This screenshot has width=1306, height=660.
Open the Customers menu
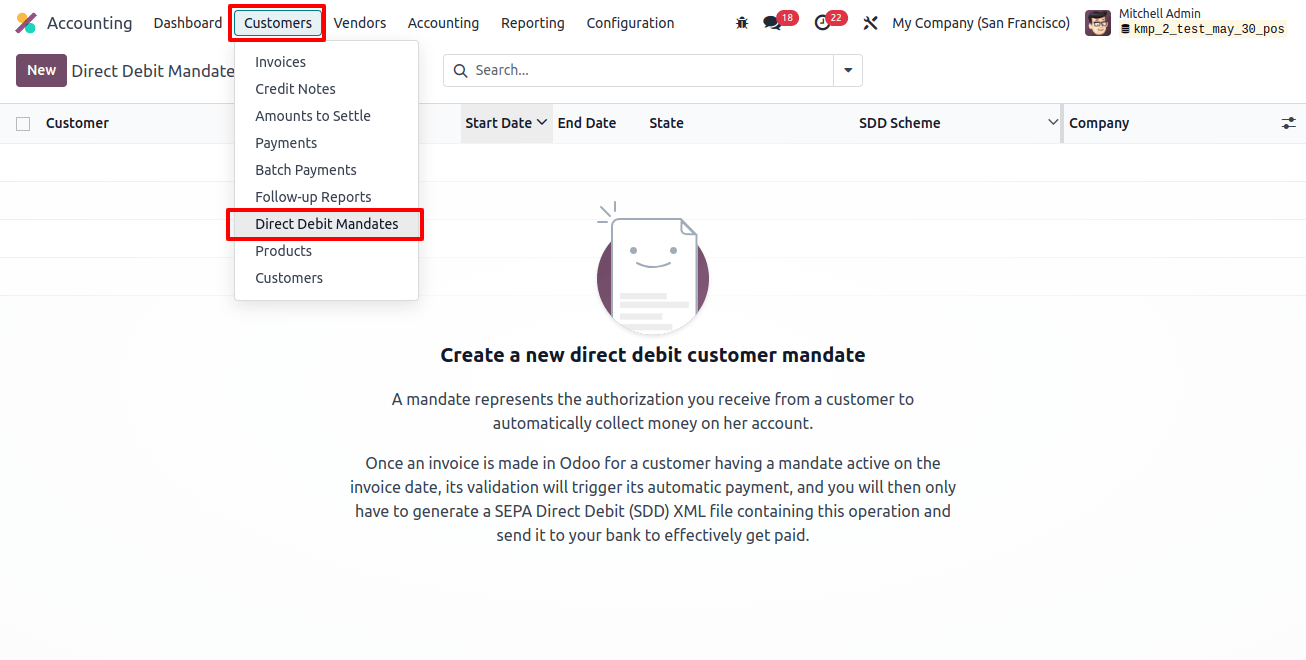[278, 23]
